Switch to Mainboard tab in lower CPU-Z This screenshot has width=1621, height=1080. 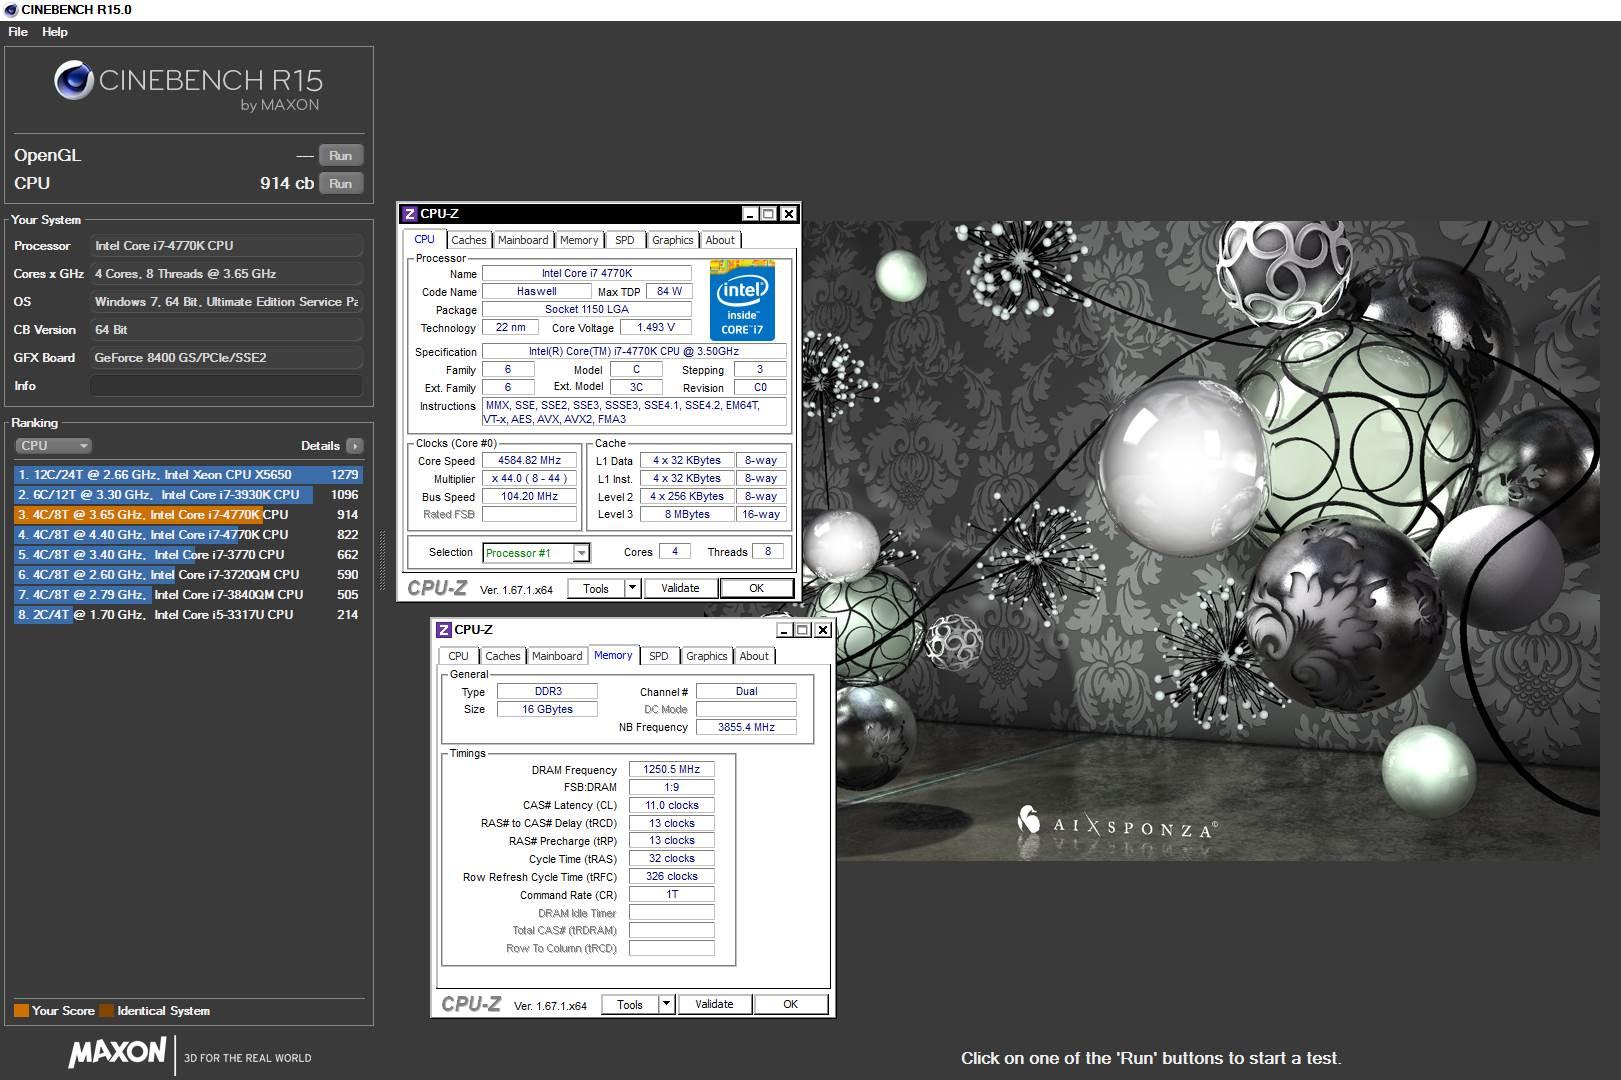point(557,656)
